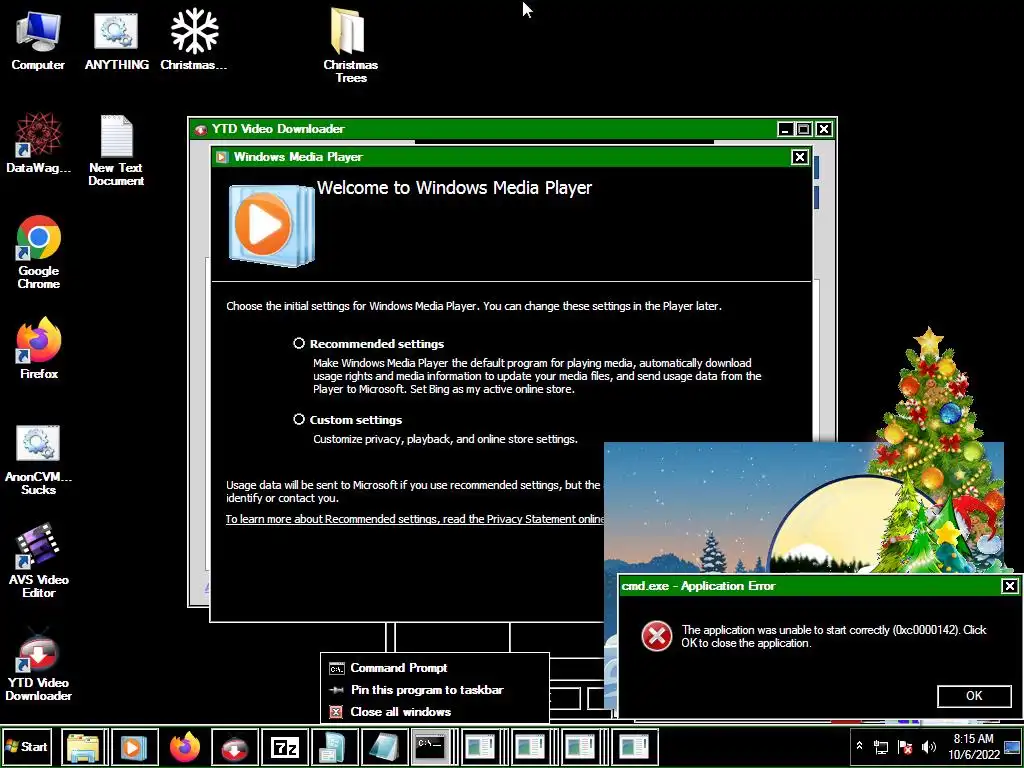Screen dimensions: 1024x768
Task: Open the taskbar clock showing 8:15 AM
Action: click(974, 746)
